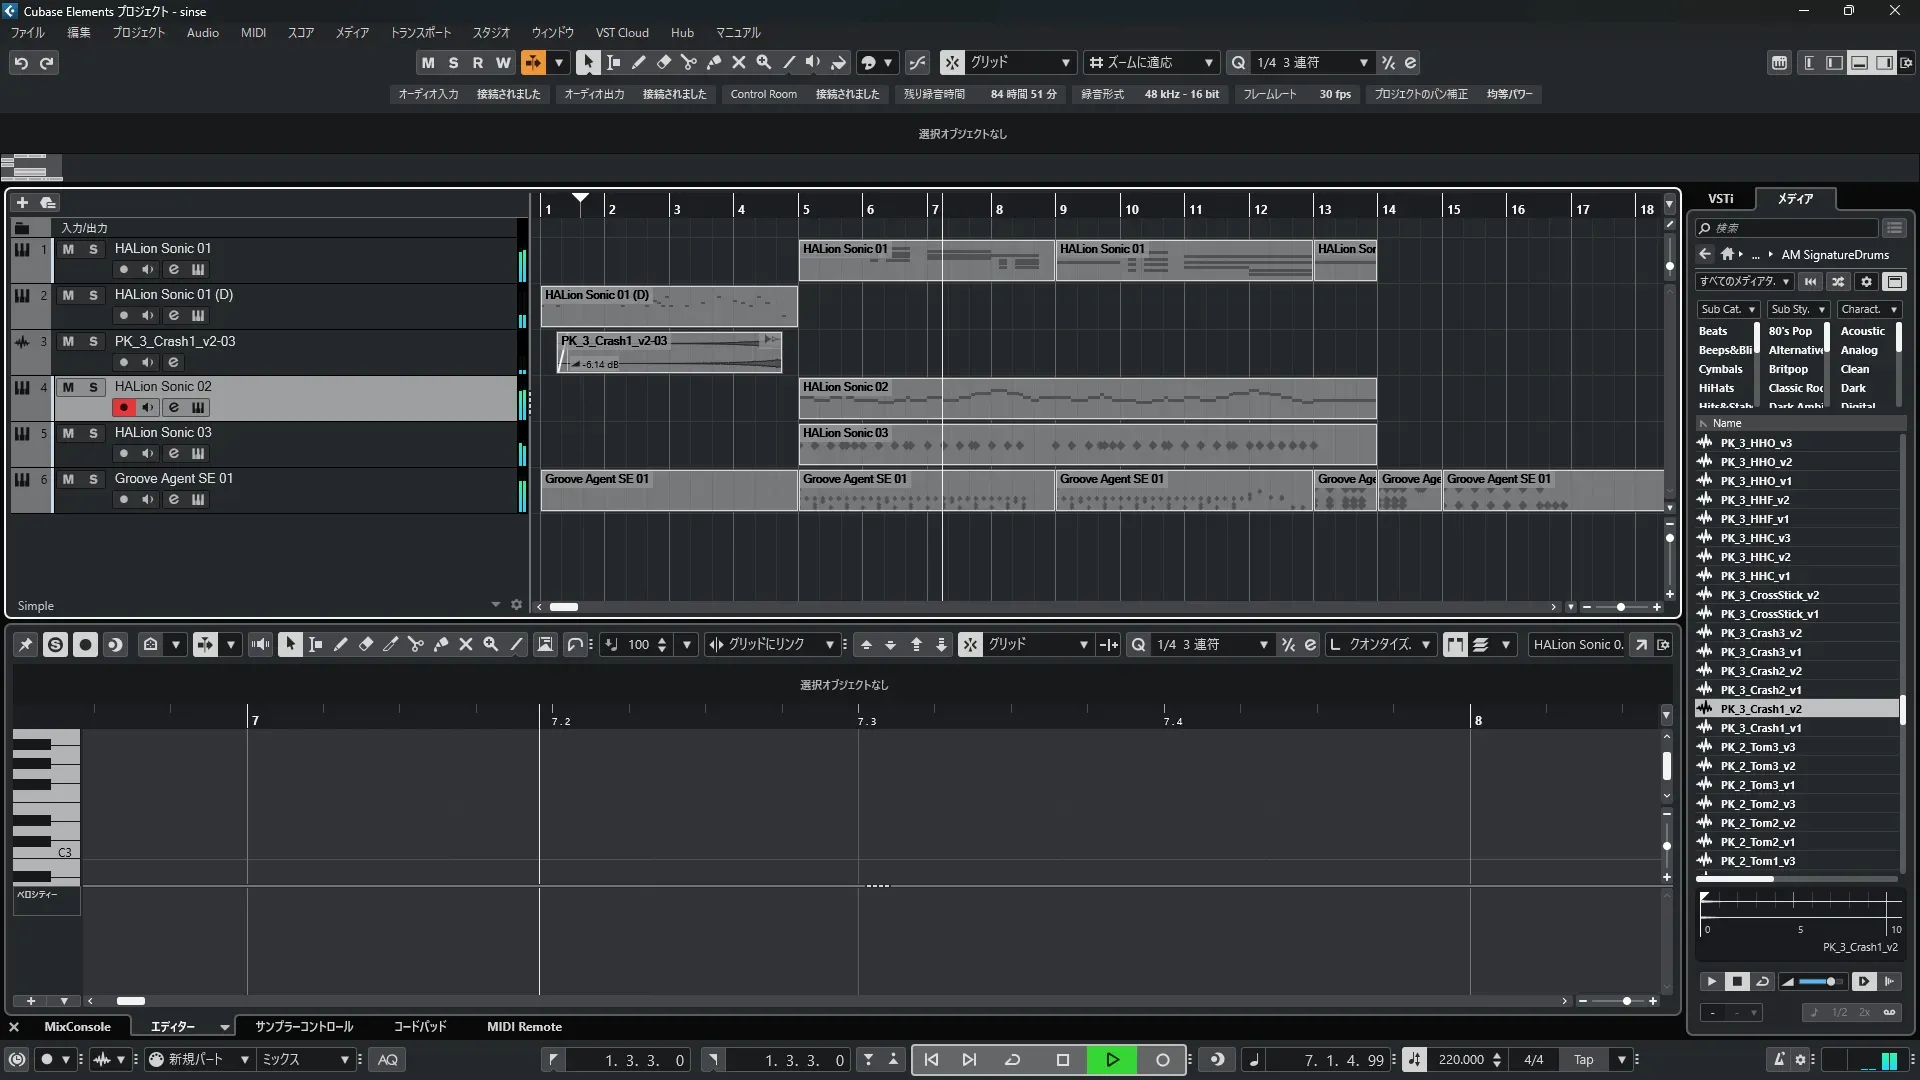
Task: Solo the Groove Agent SE 01 track
Action: pos(93,479)
